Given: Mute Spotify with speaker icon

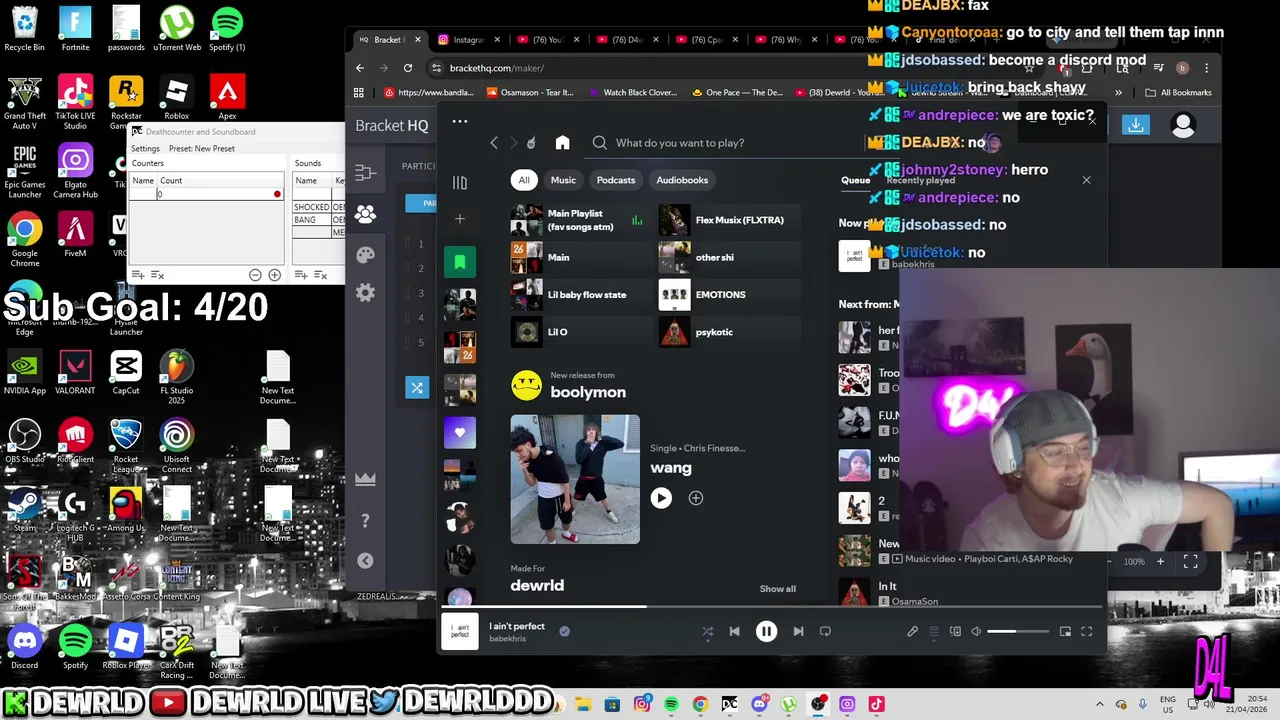Looking at the screenshot, I should point(976,631).
